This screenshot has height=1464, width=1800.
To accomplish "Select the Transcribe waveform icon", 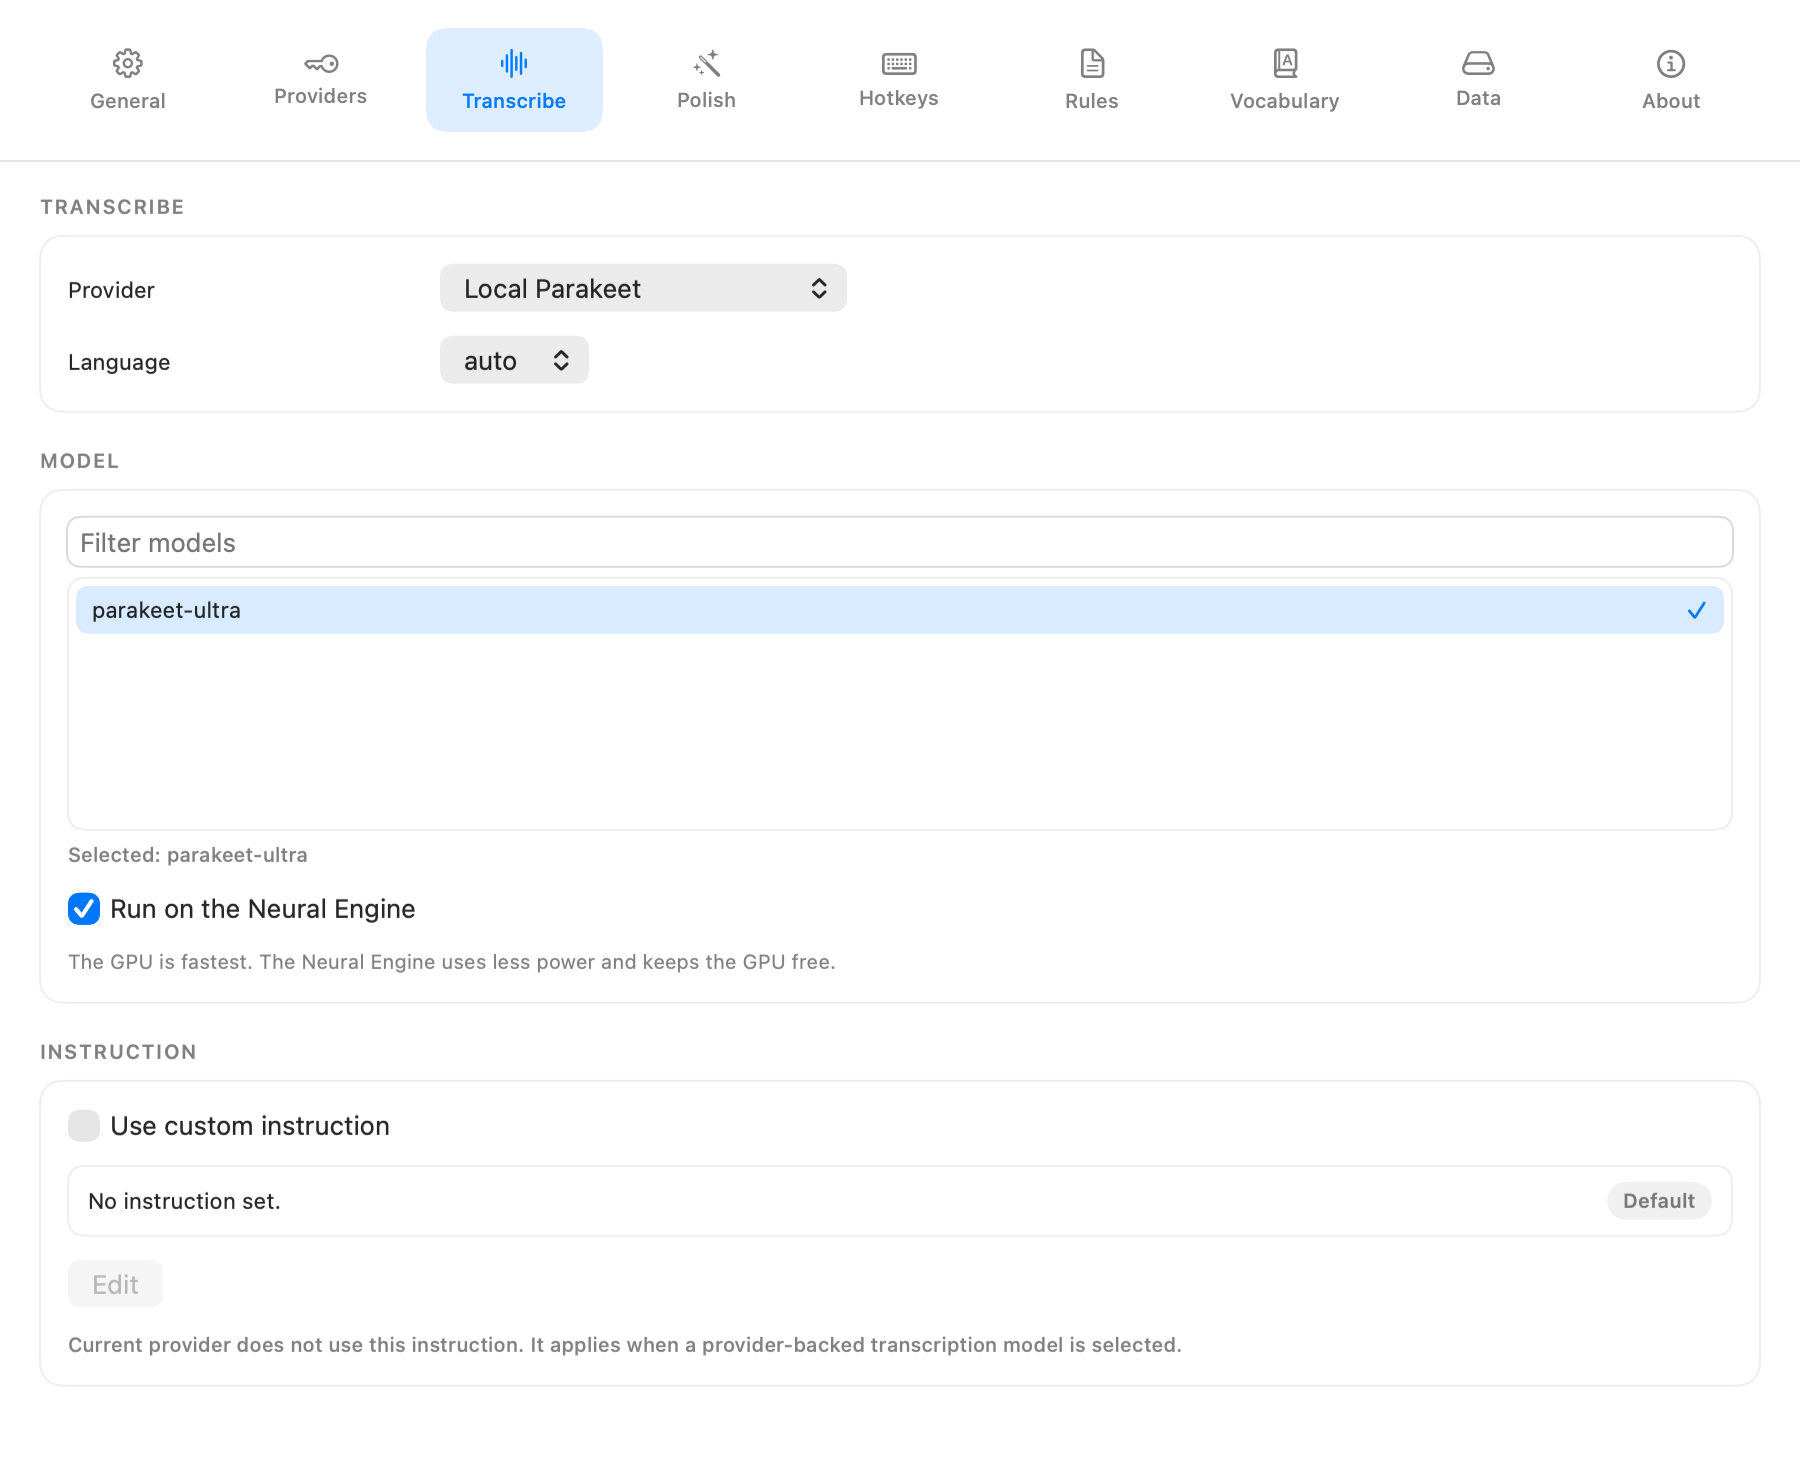I will 514,64.
